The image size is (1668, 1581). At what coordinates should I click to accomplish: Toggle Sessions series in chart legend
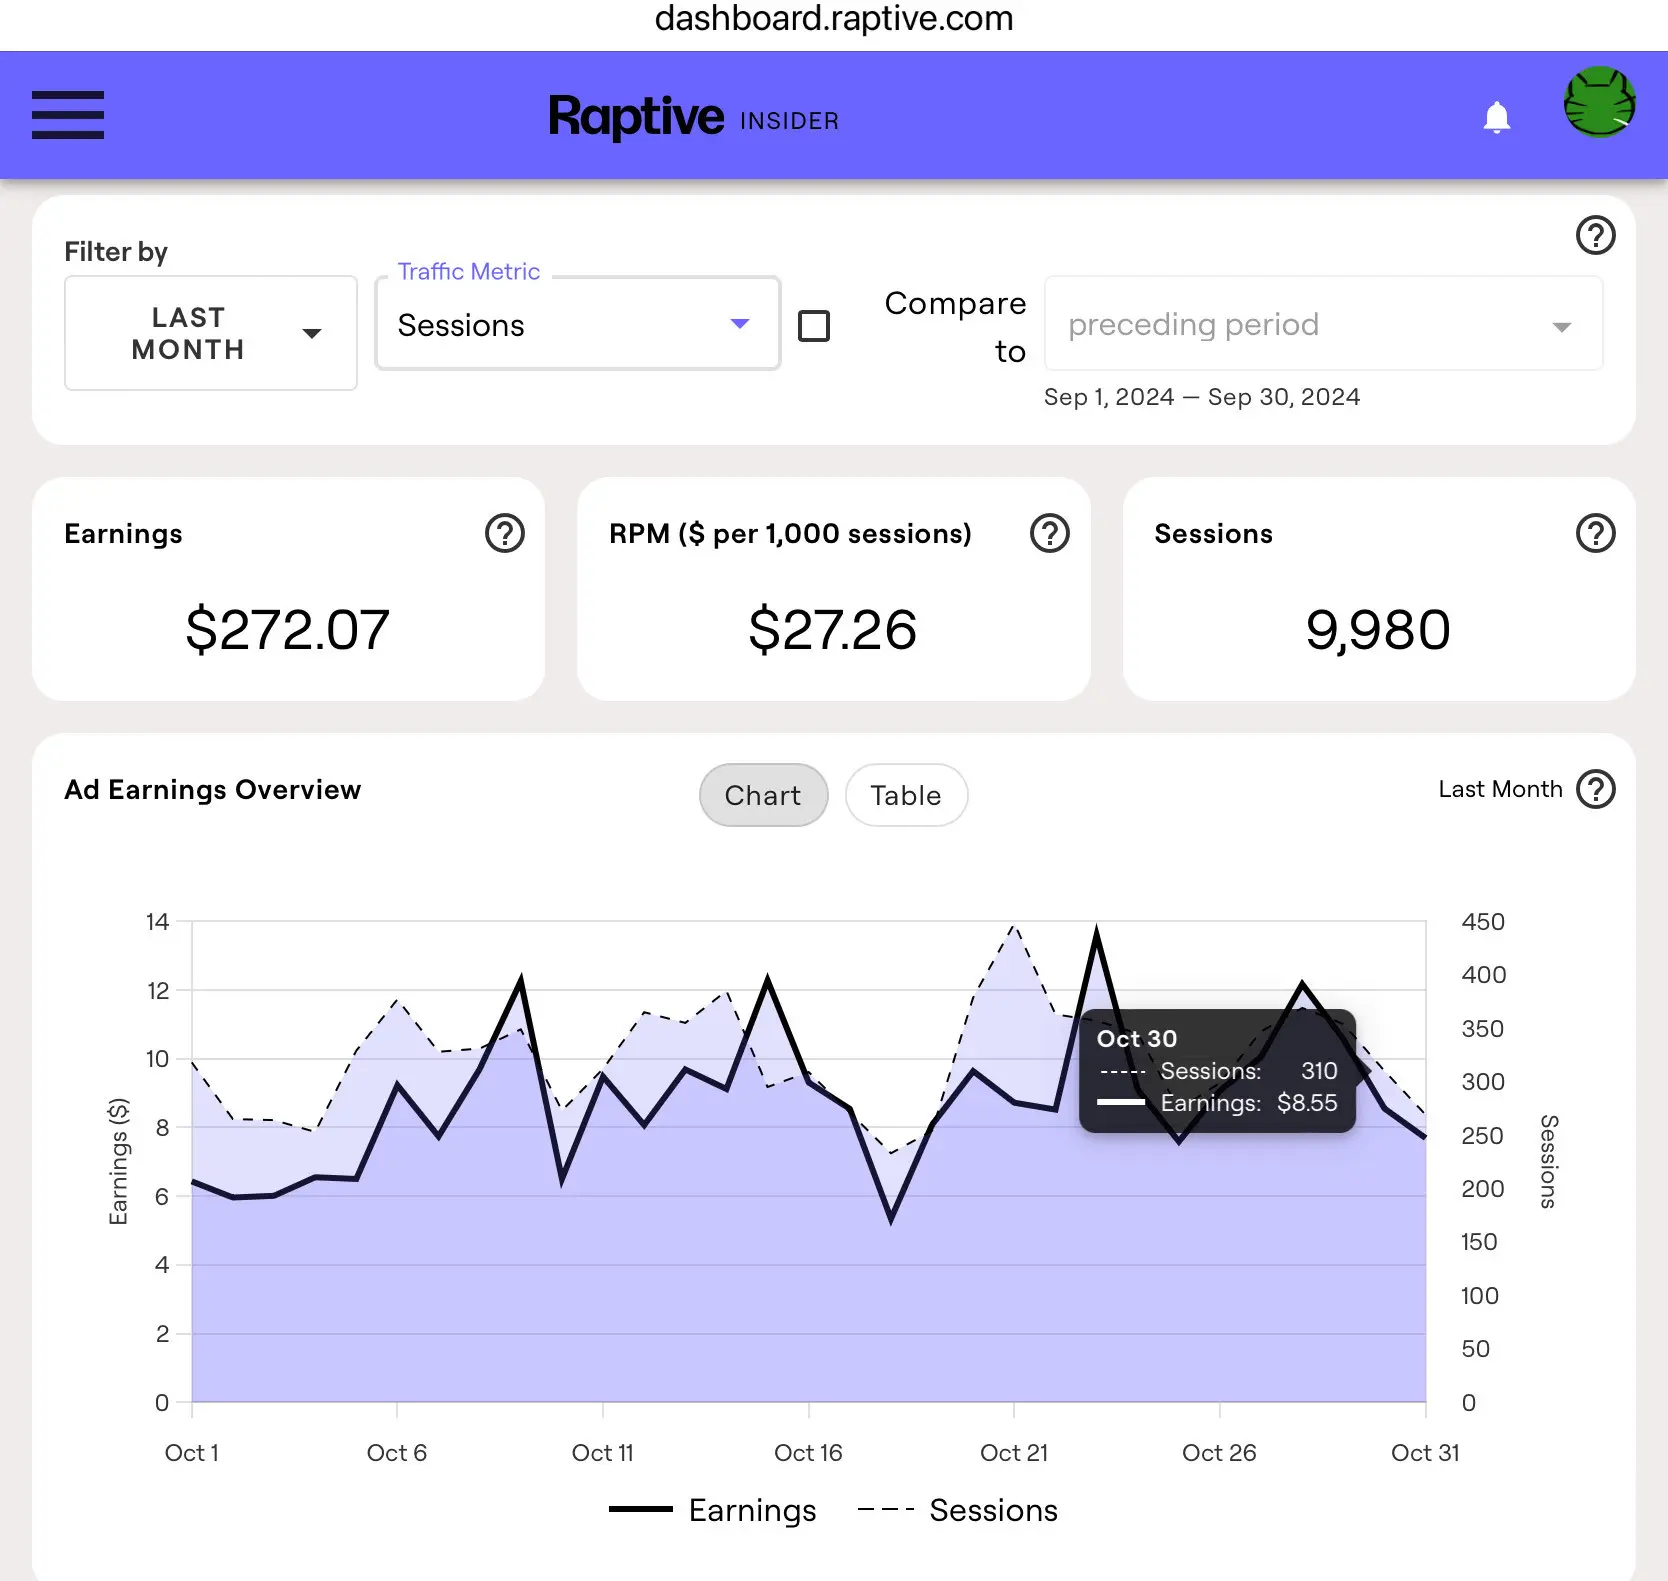coord(958,1510)
